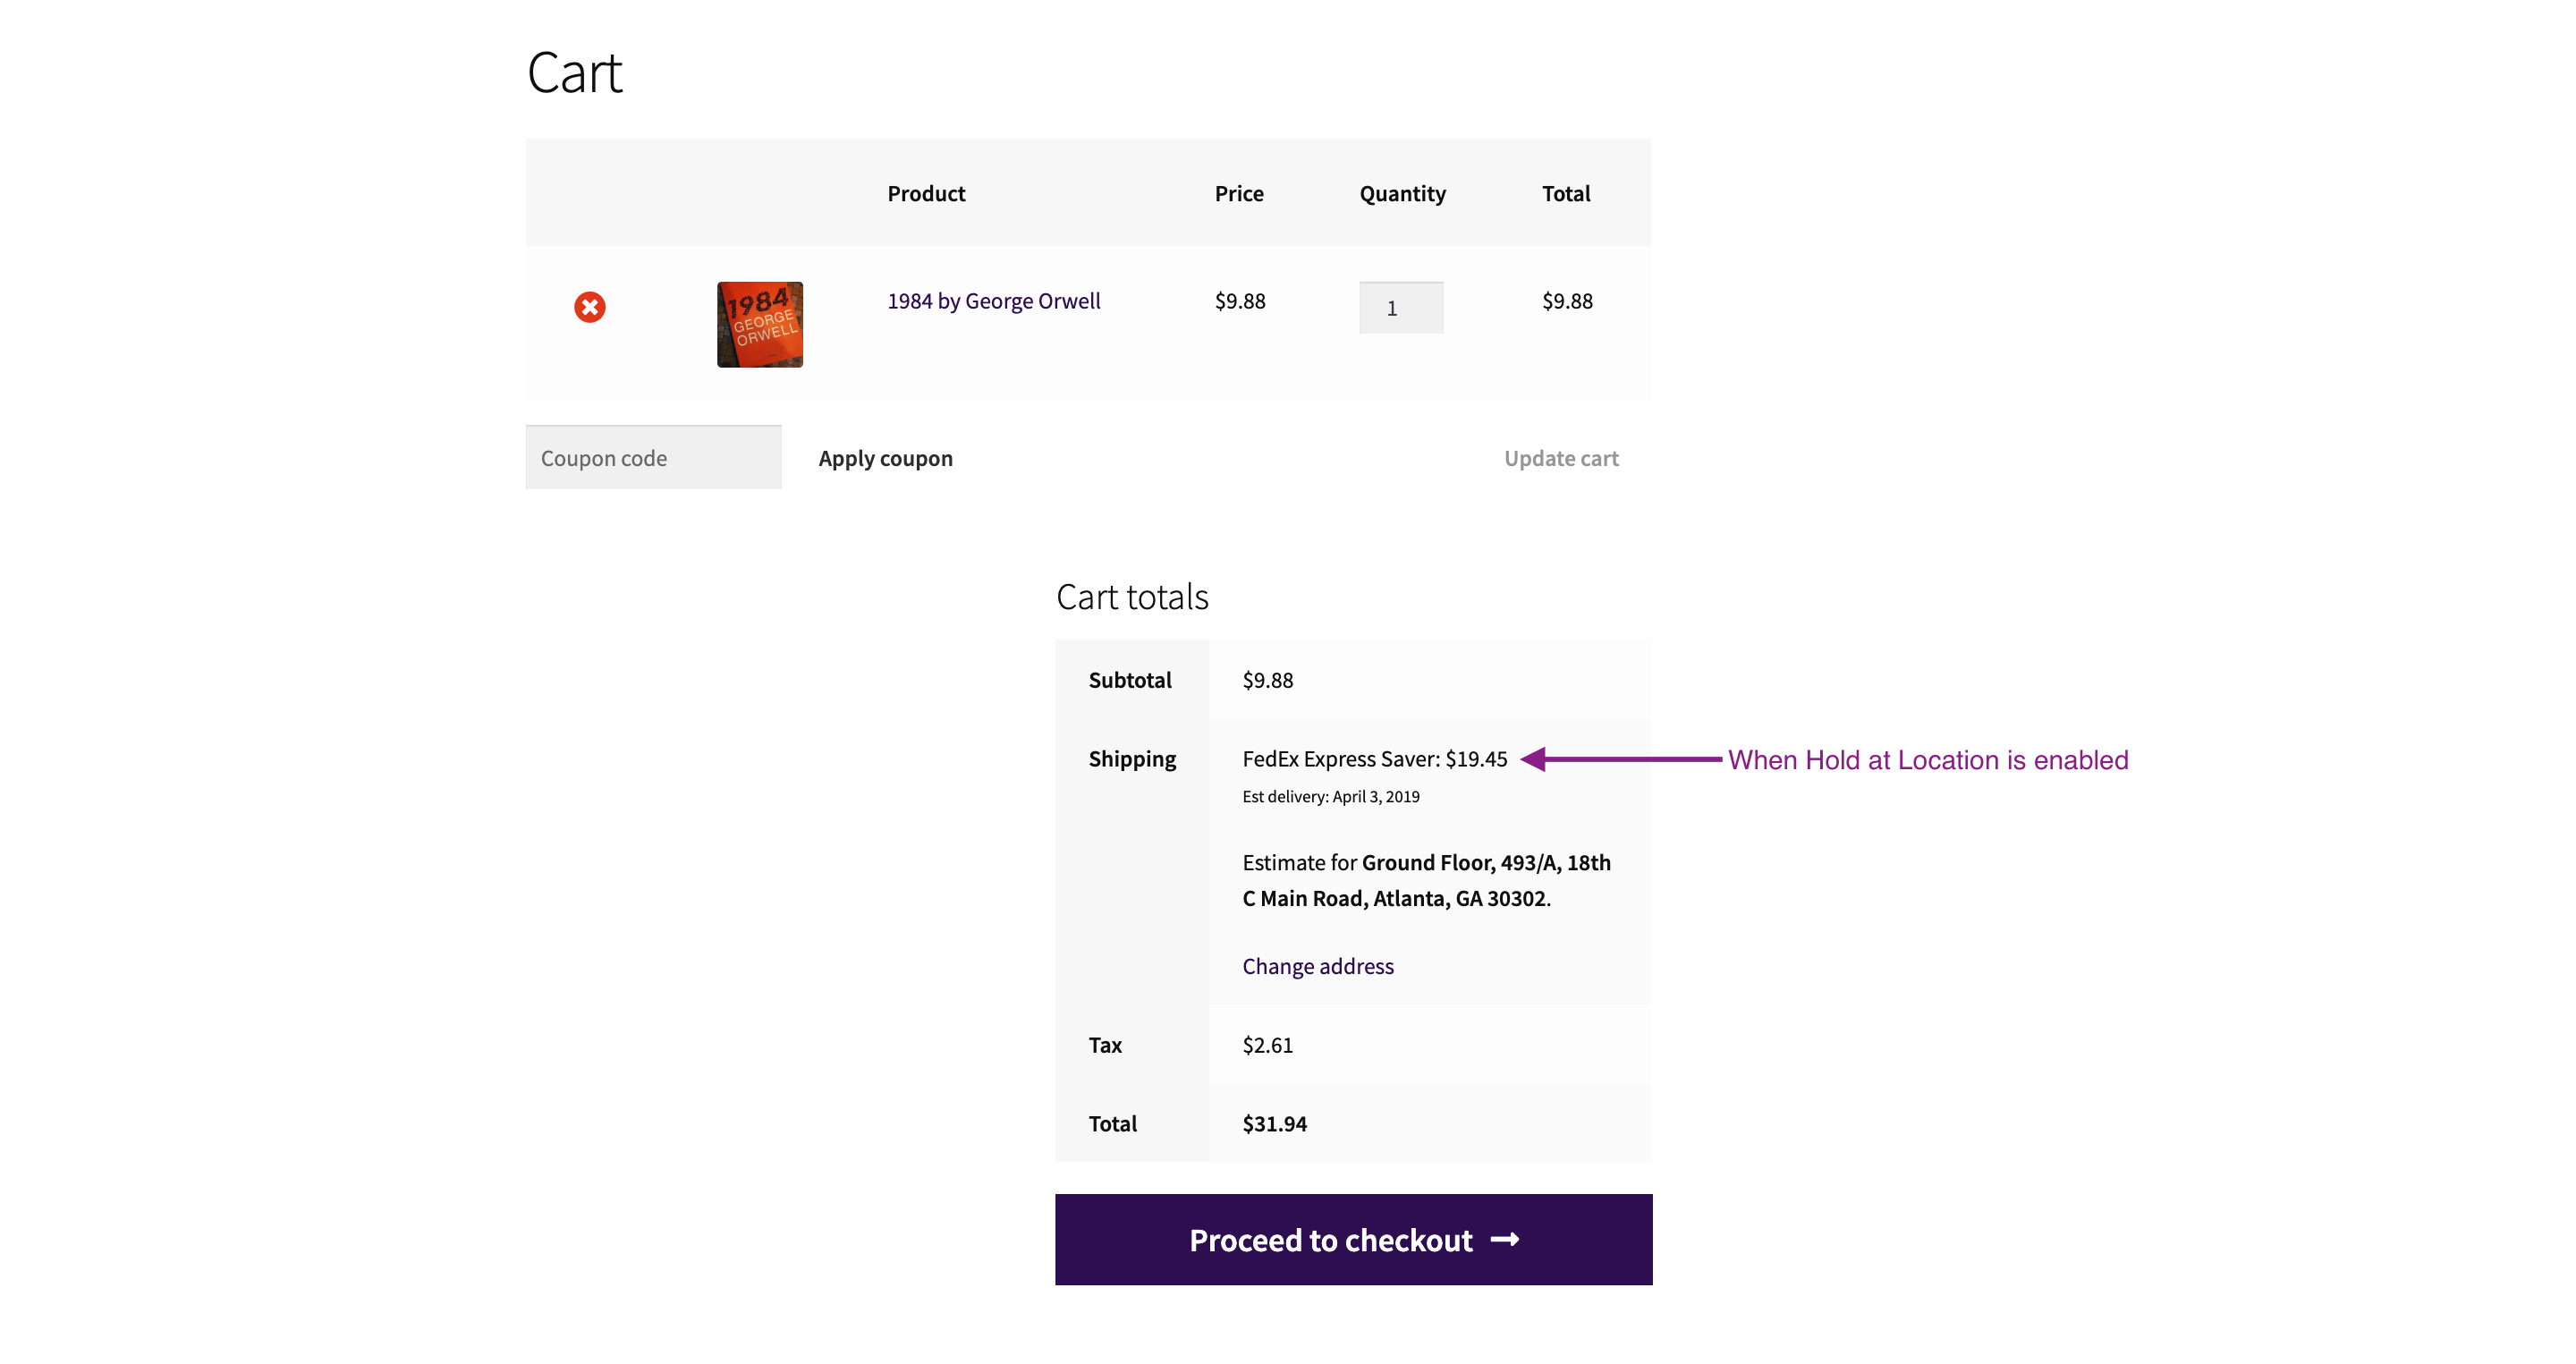The height and width of the screenshot is (1364, 2576).
Task: Click the 'Update cart' button
Action: (x=1563, y=456)
